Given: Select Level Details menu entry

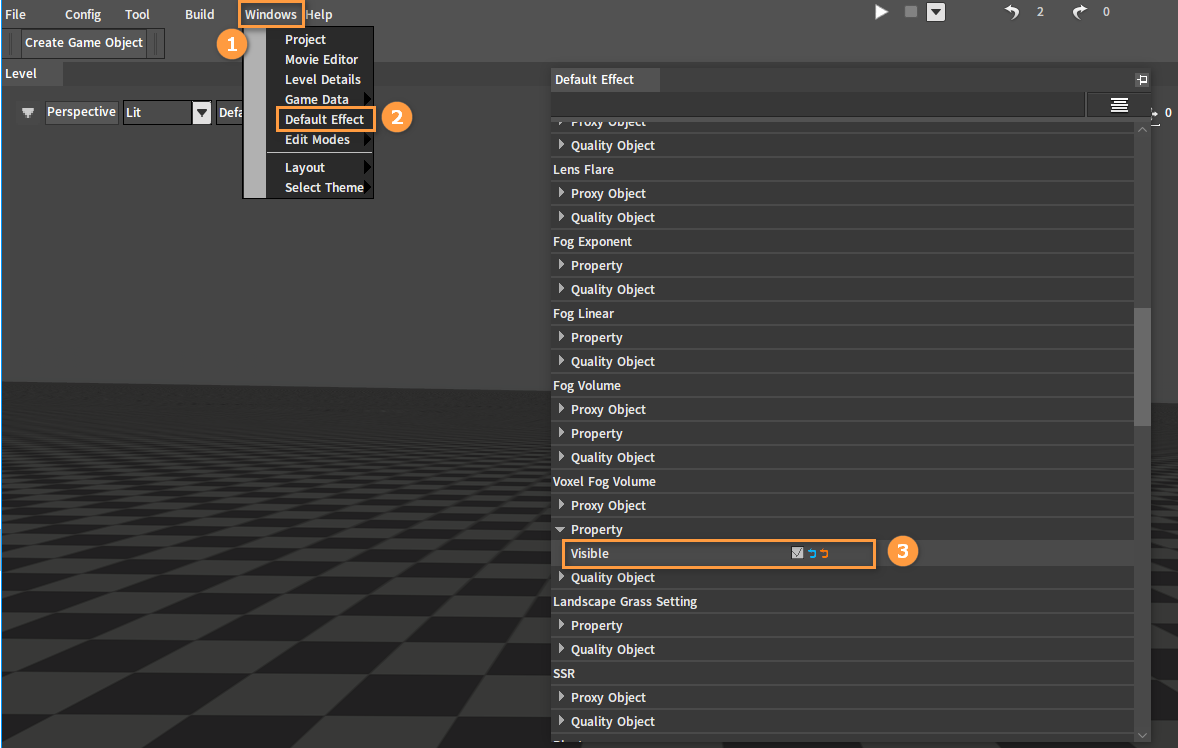Looking at the screenshot, I should 322,80.
